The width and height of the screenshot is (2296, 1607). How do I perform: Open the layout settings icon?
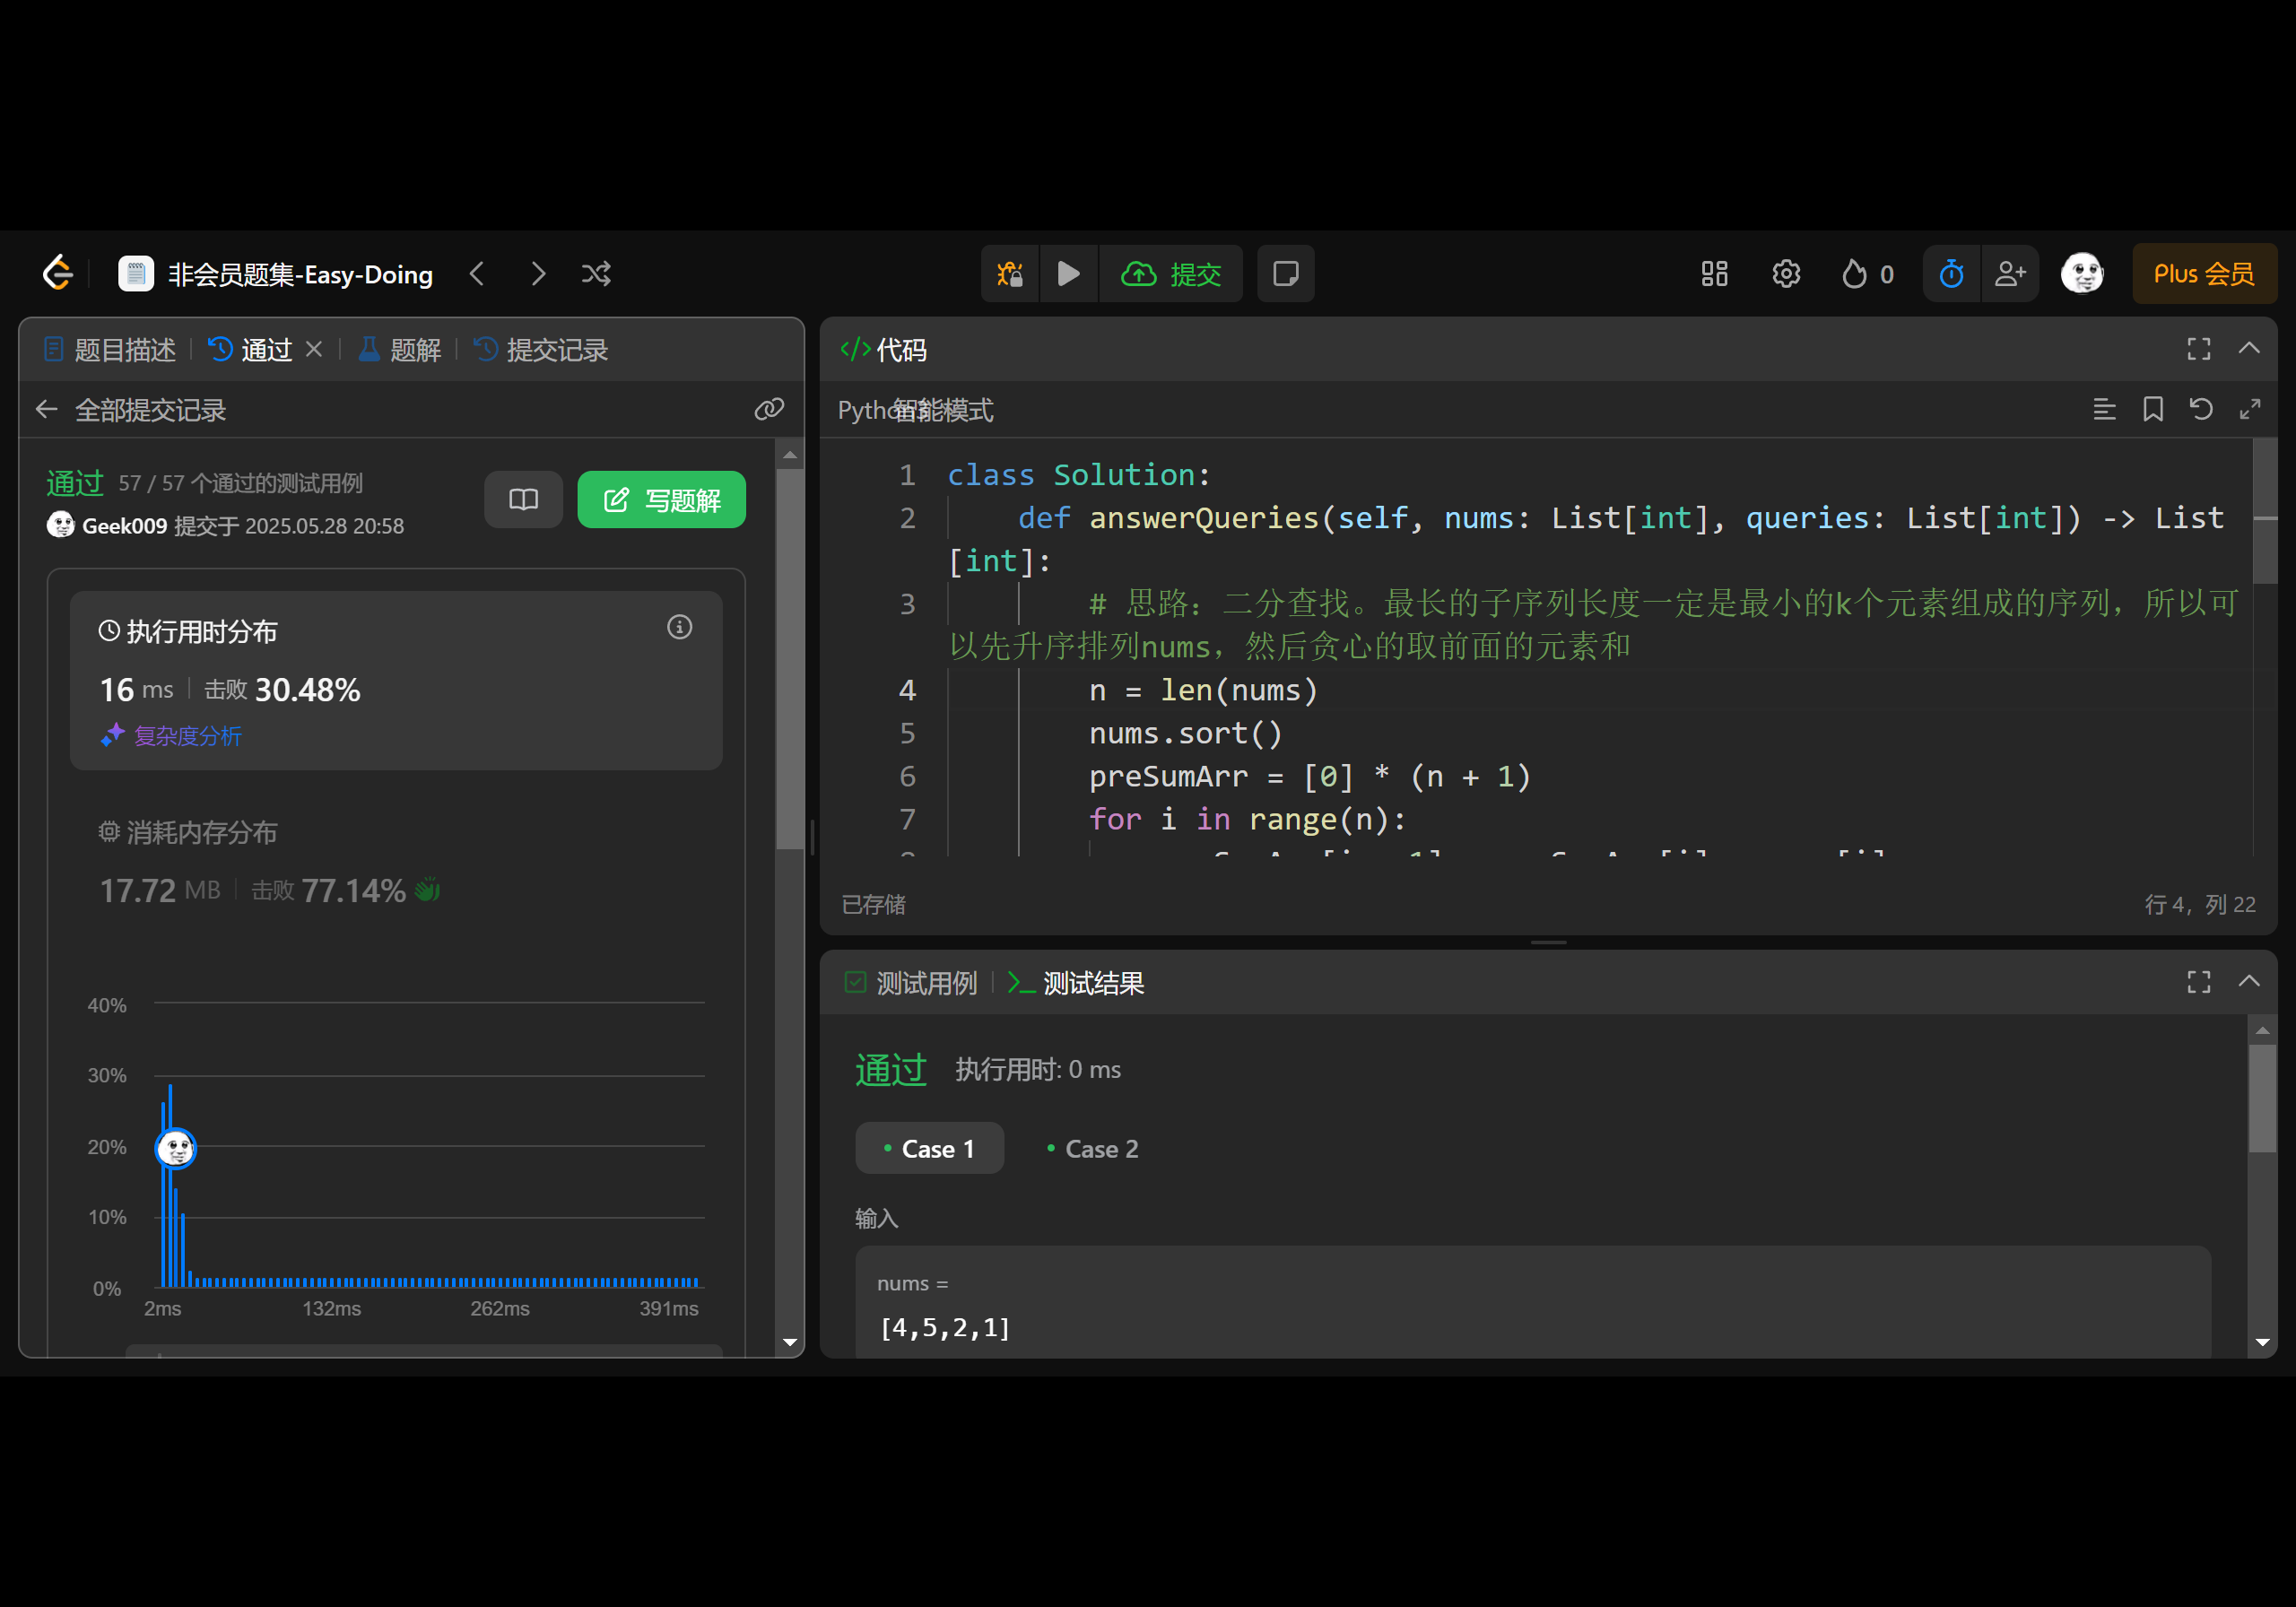point(1713,273)
